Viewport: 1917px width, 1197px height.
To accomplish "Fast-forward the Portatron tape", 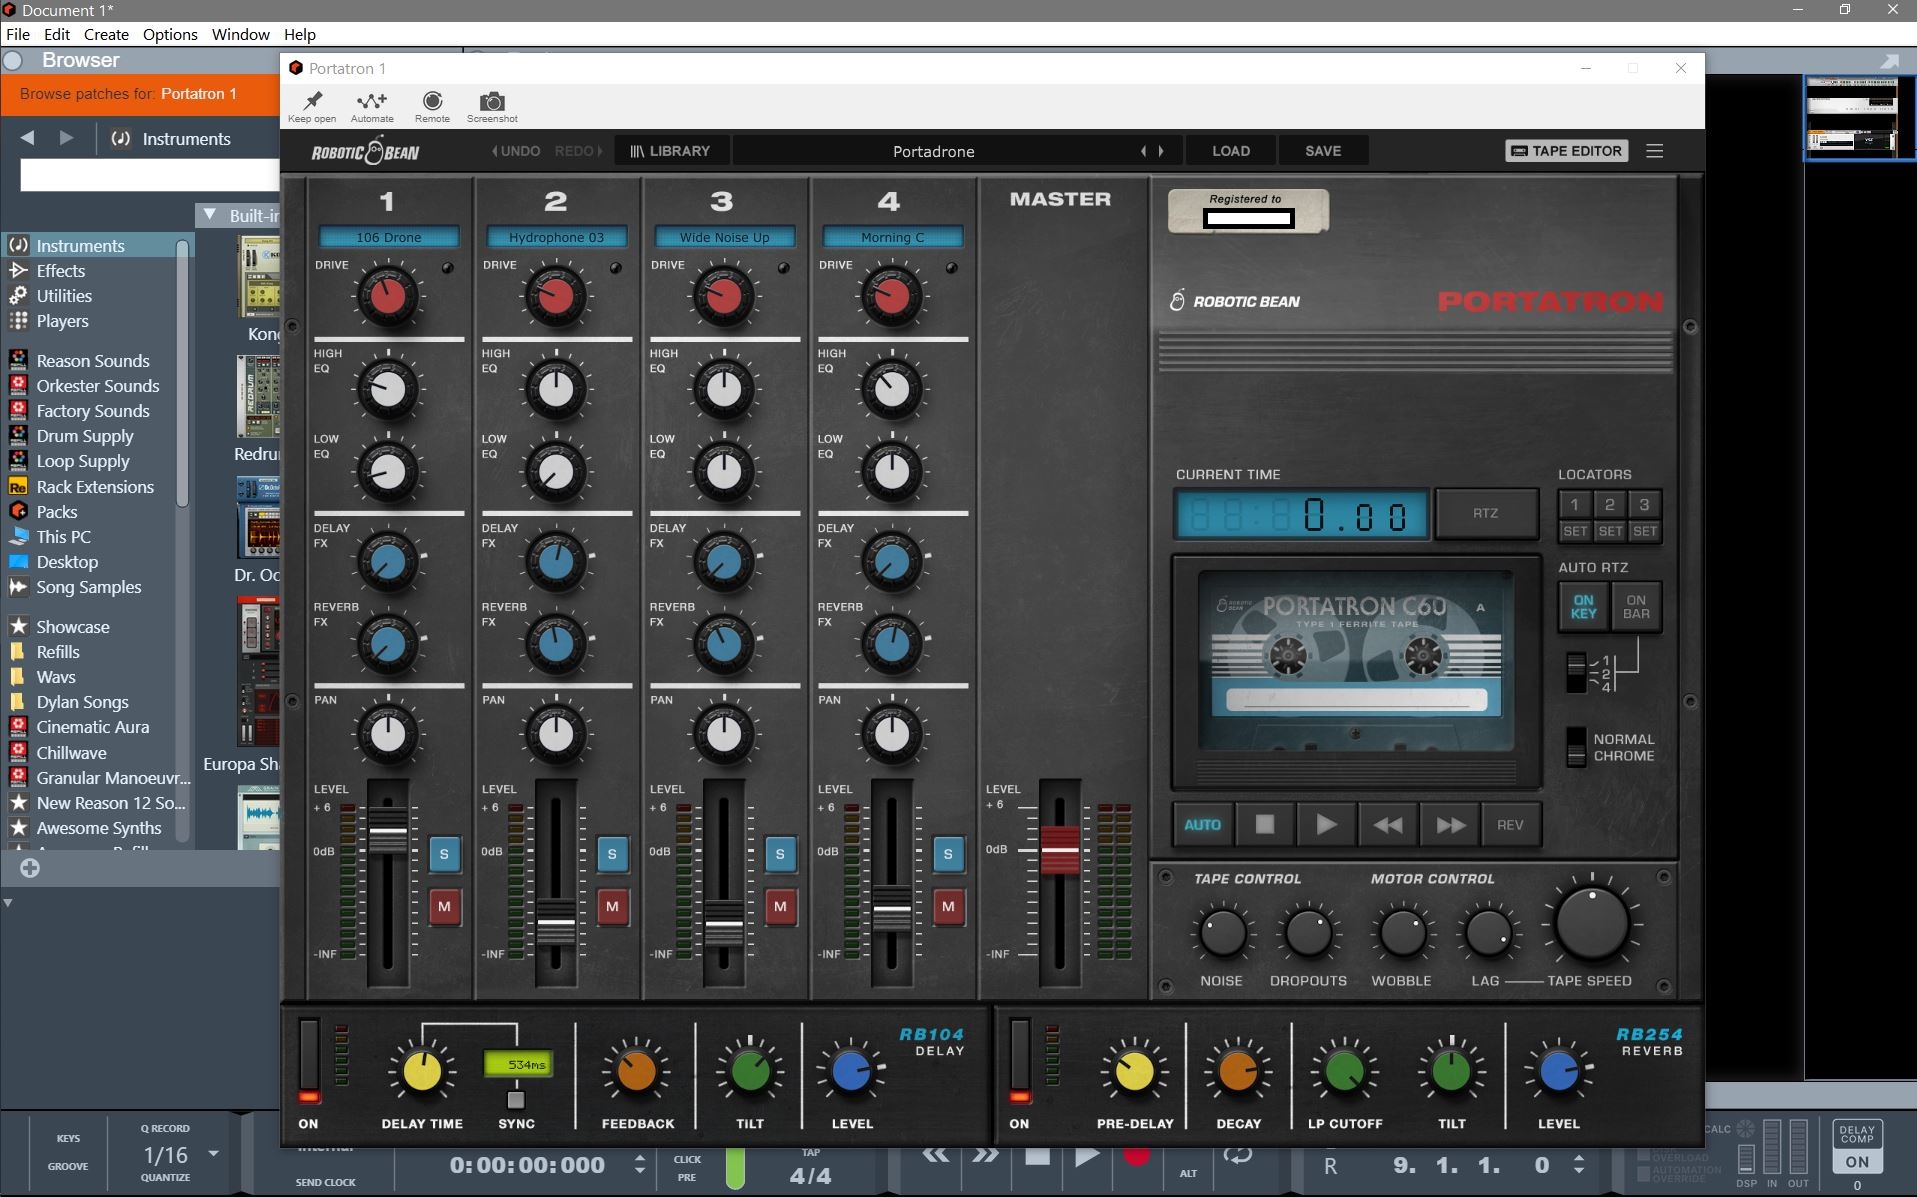I will point(1450,825).
